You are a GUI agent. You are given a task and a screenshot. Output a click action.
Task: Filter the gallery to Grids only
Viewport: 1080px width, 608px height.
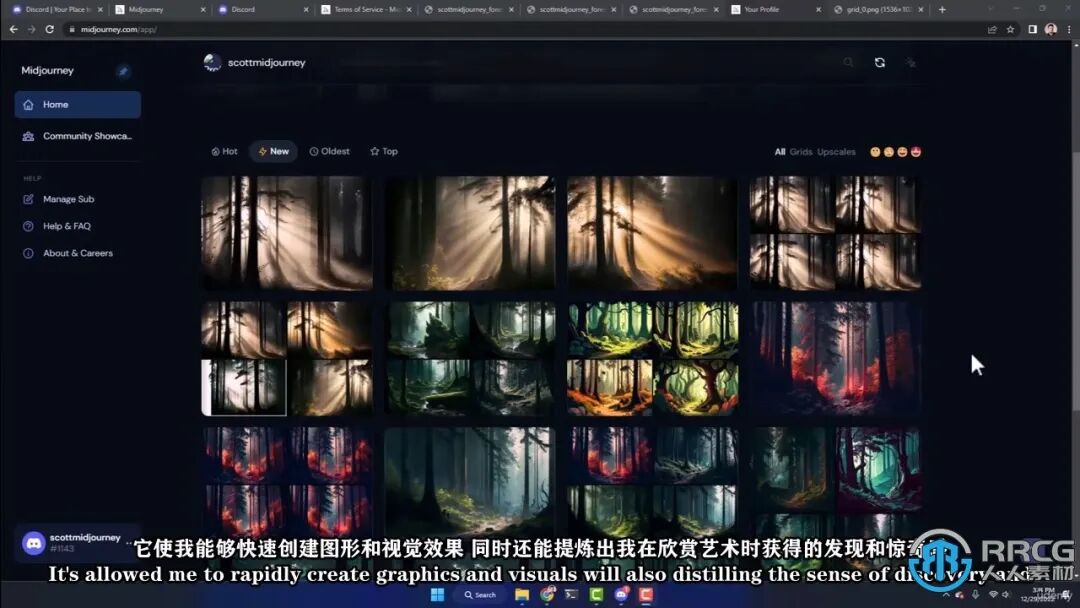coord(800,152)
